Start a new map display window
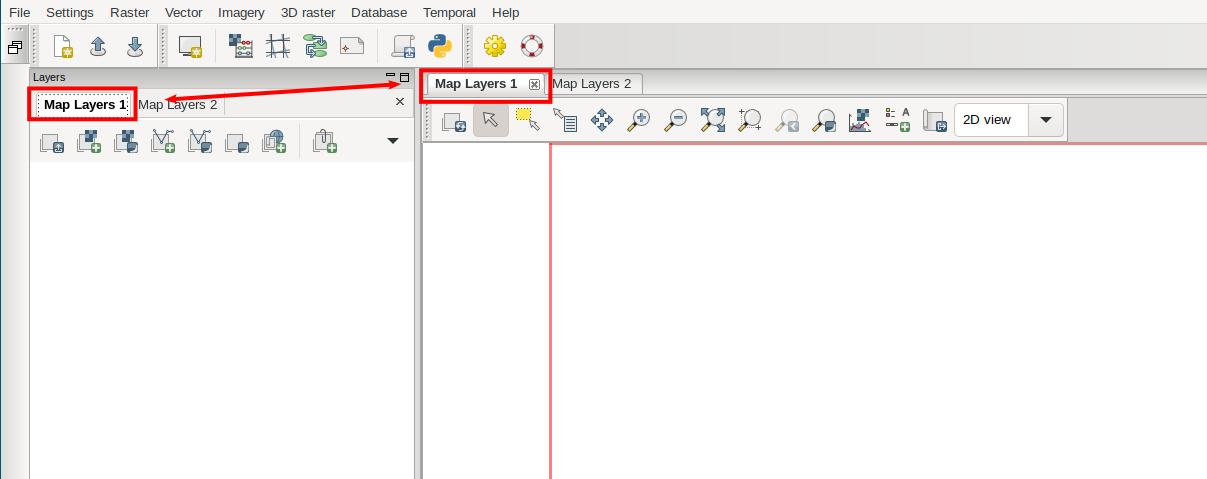The width and height of the screenshot is (1207, 479). [x=190, y=46]
